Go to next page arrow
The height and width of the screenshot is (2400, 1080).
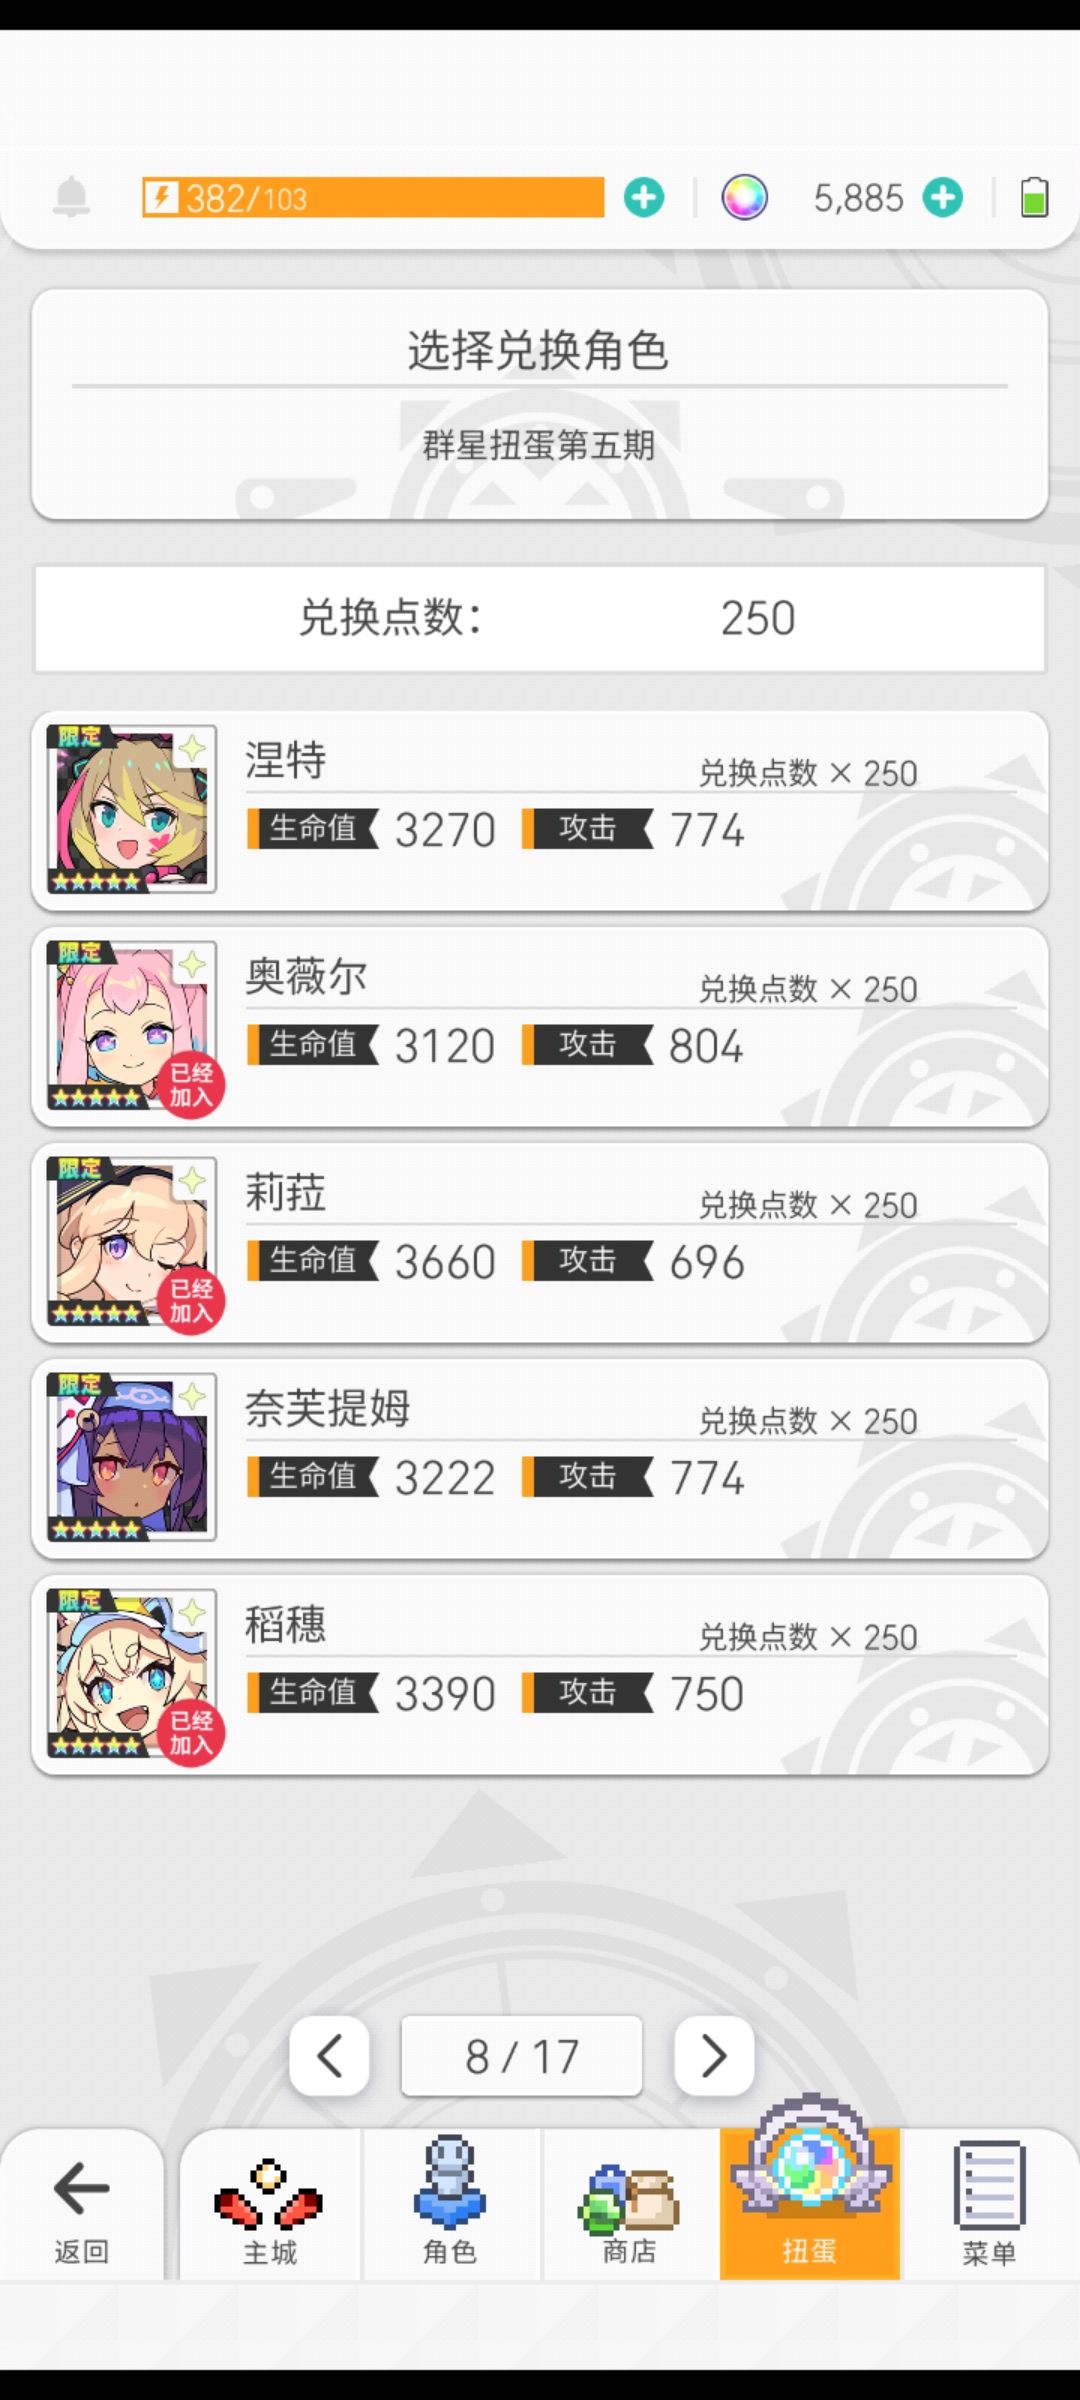pyautogui.click(x=714, y=2056)
